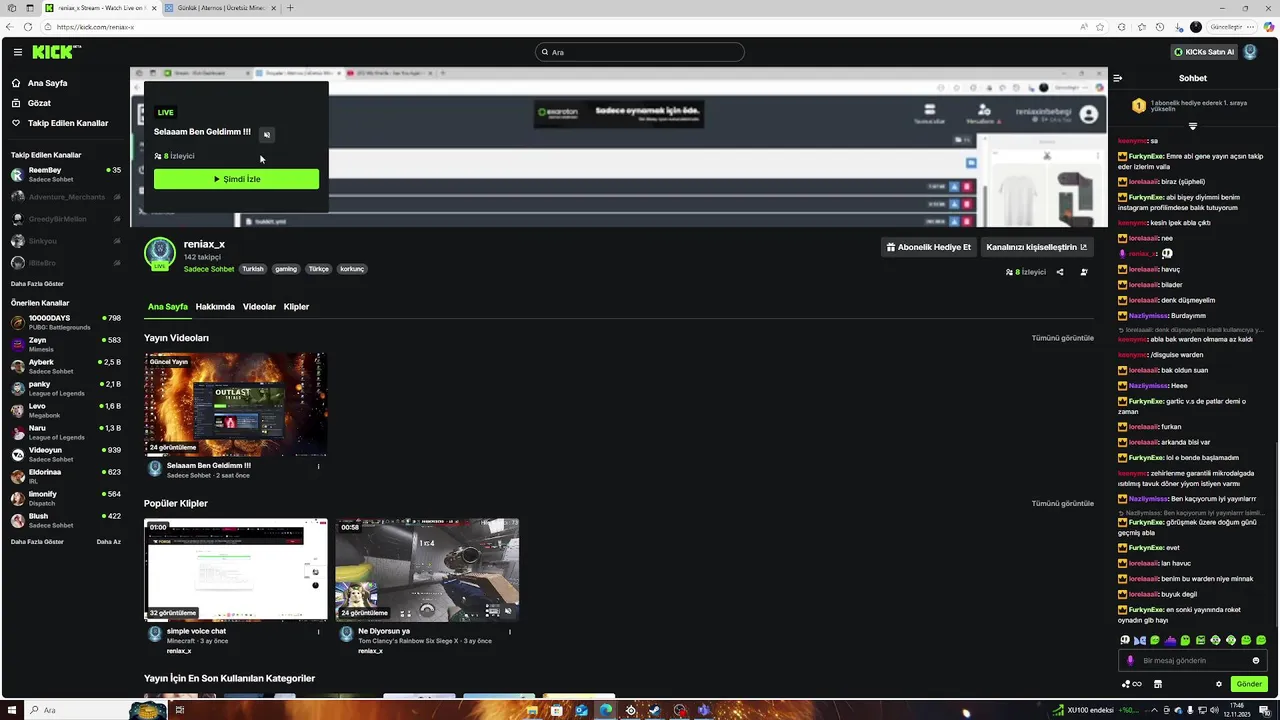The width and height of the screenshot is (1280, 720).
Task: Click Tümünü görüntüle for Popüler Klipler
Action: click(x=1063, y=504)
